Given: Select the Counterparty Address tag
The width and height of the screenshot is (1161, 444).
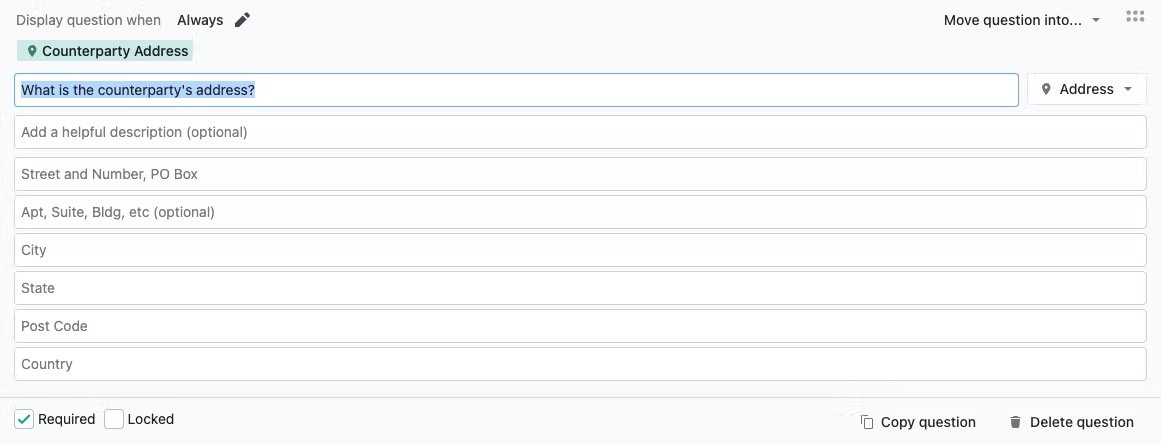Looking at the screenshot, I should pyautogui.click(x=104, y=51).
